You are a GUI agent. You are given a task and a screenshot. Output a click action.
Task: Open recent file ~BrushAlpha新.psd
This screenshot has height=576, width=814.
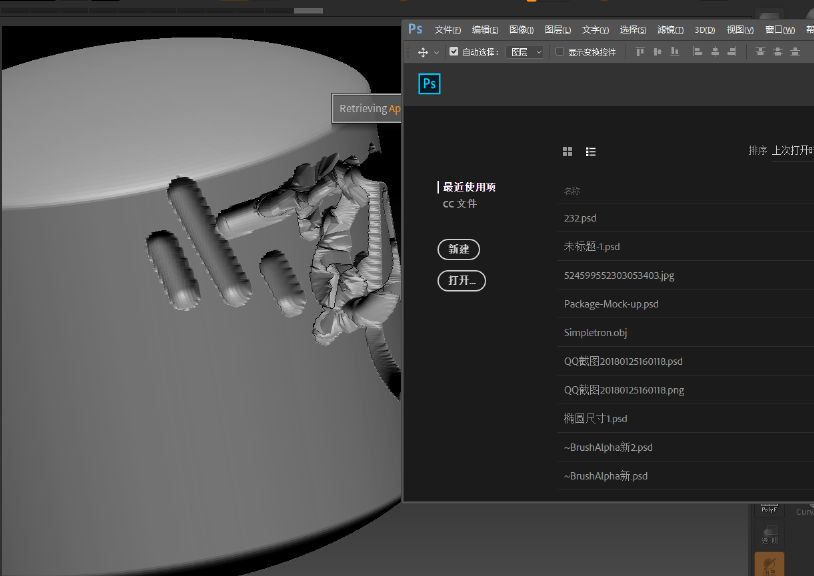pos(686,476)
